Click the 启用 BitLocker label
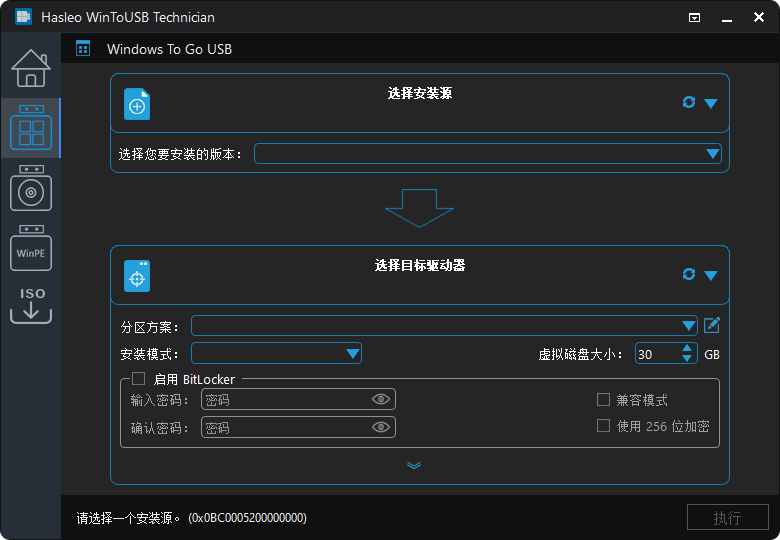The image size is (780, 540). 194,379
